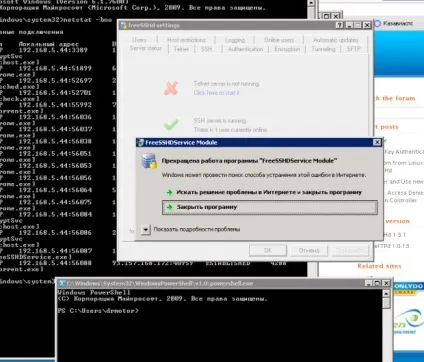The height and width of the screenshot is (362, 424).
Task: Open the SSH tab
Action: pyautogui.click(x=206, y=49)
